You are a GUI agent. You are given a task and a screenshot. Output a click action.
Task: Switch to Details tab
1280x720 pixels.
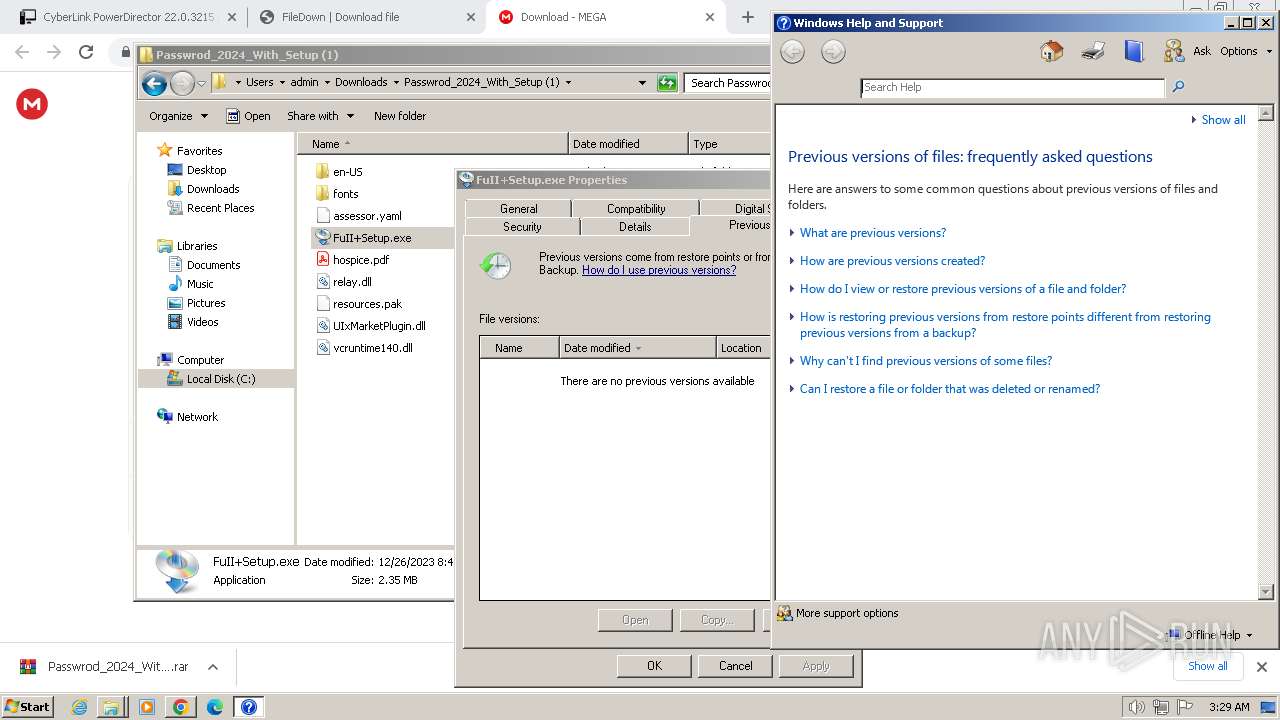635,226
